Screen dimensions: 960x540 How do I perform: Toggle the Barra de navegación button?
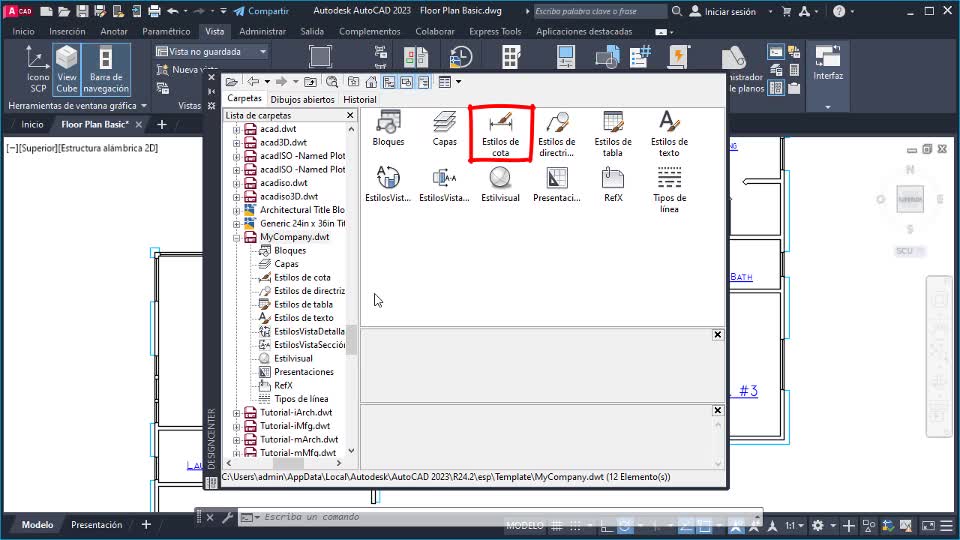[106, 70]
